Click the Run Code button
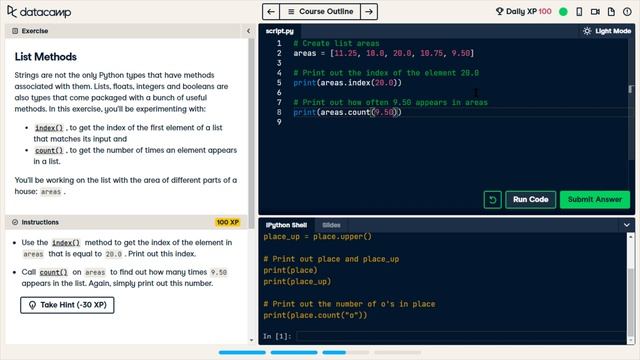 530,200
